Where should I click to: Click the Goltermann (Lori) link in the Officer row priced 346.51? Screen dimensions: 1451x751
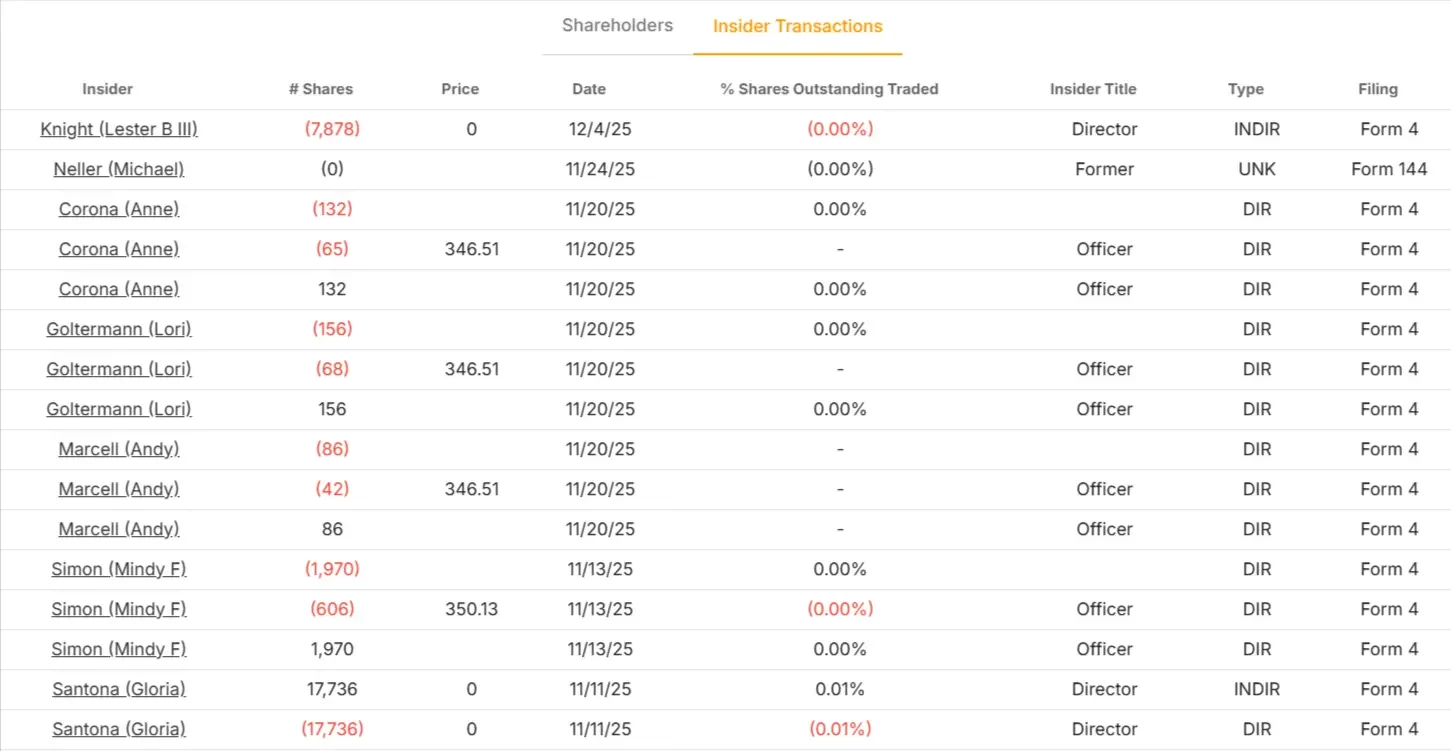118,369
